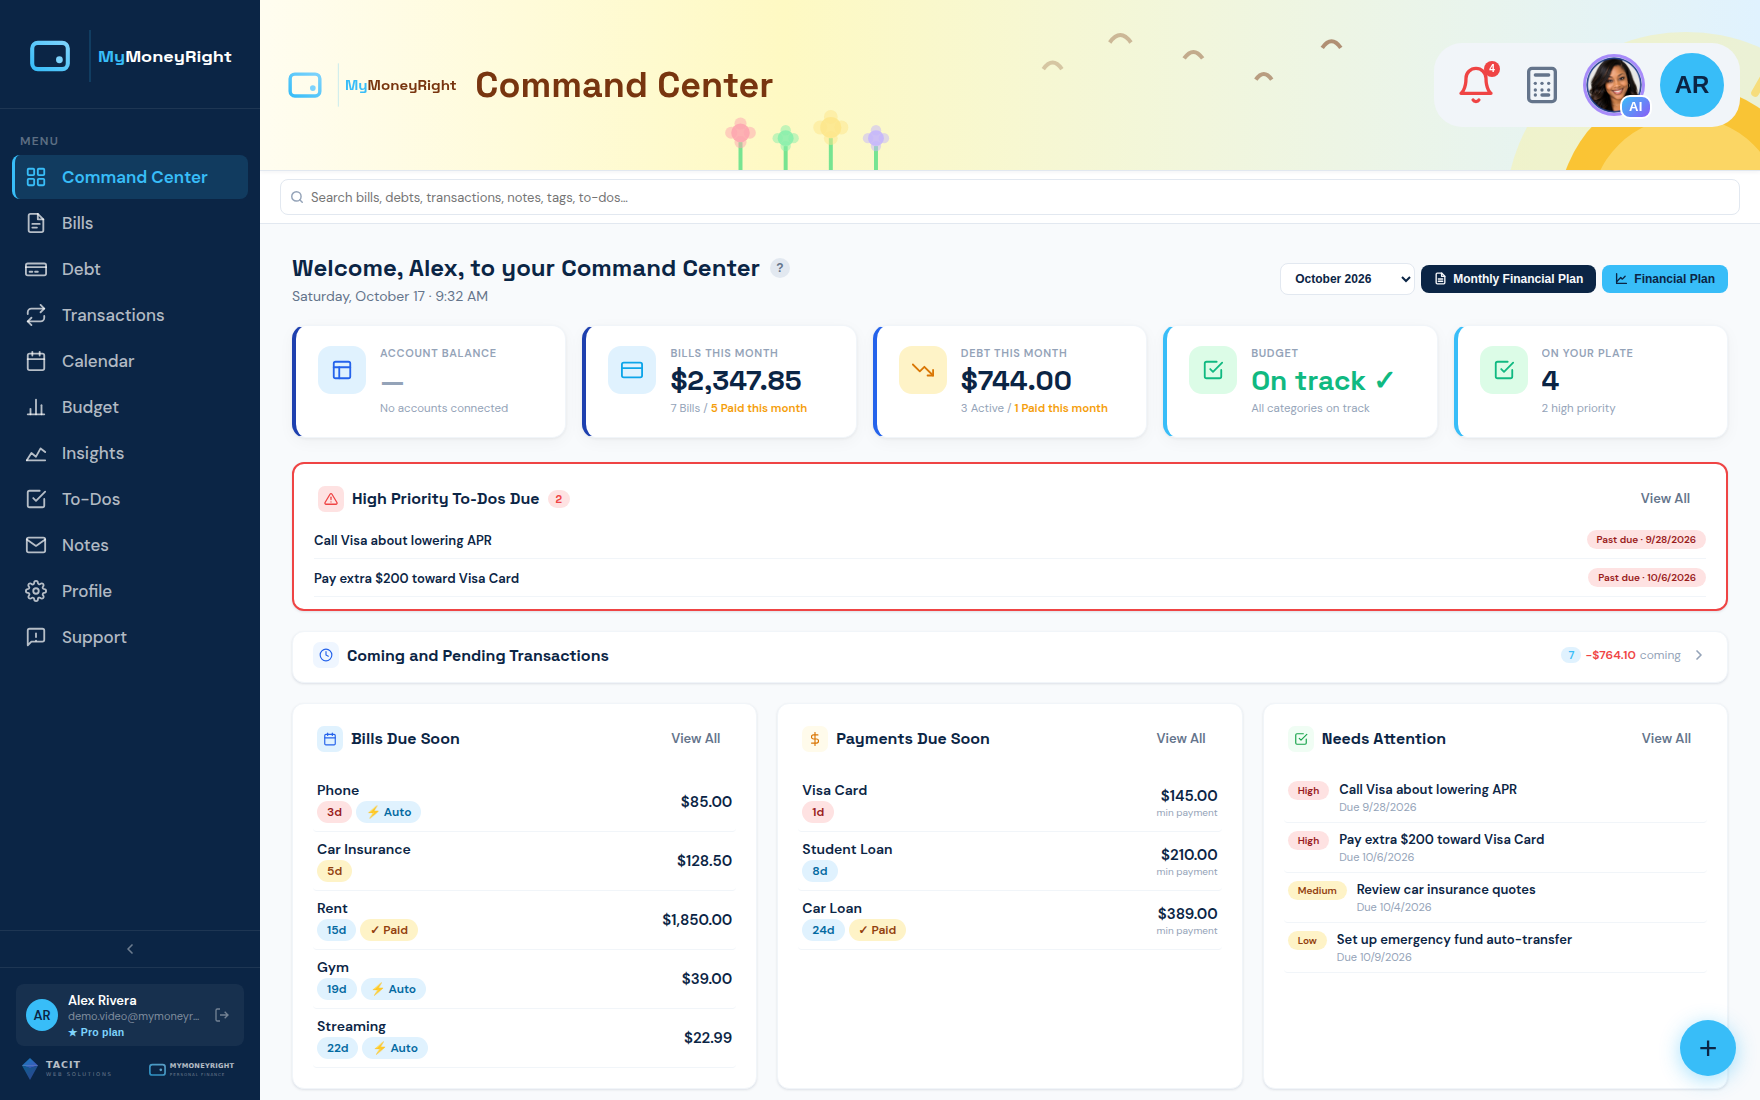Open the Debt menu item
Image resolution: width=1760 pixels, height=1100 pixels.
point(130,269)
